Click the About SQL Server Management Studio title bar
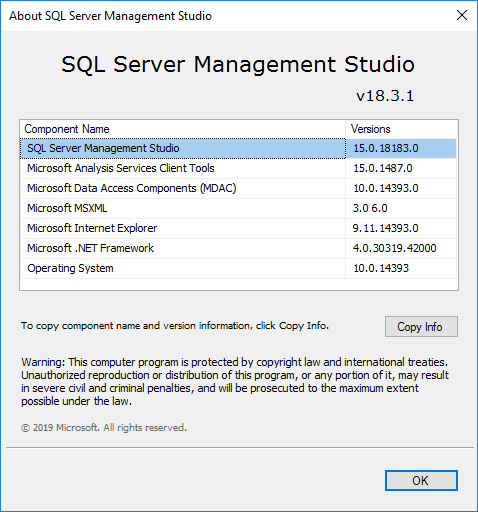Viewport: 478px width, 512px height. coord(227,16)
